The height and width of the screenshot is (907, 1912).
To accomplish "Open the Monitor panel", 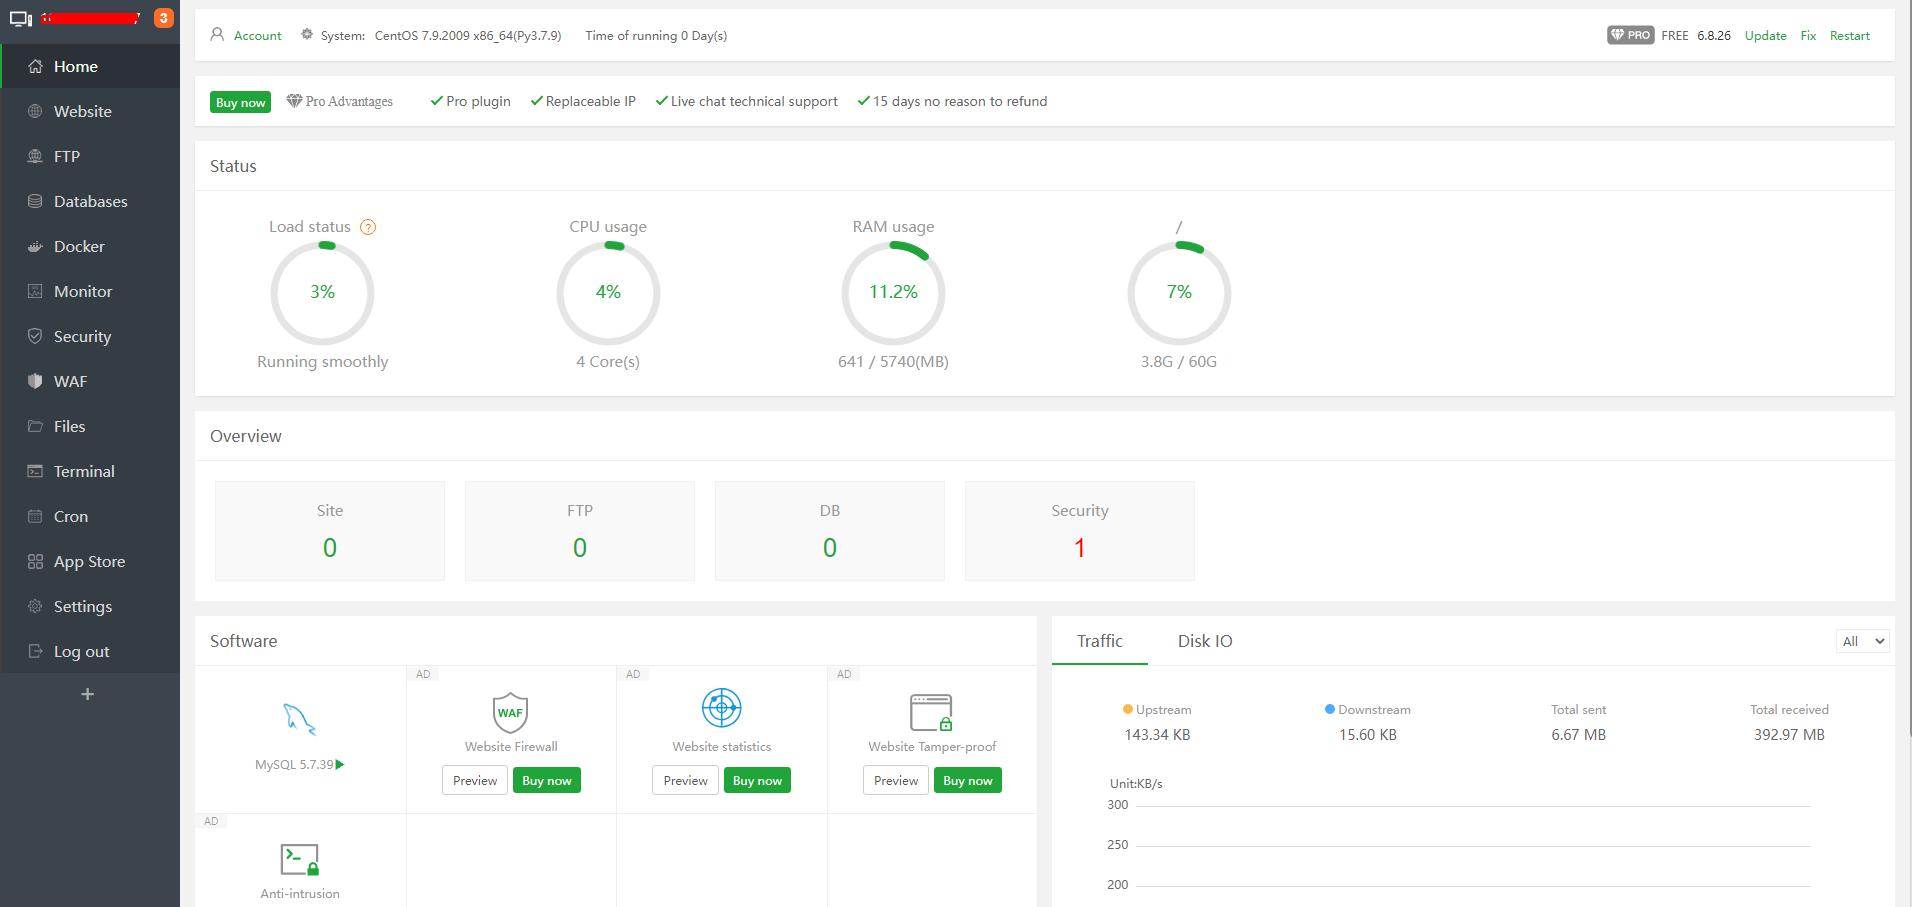I will 83,291.
